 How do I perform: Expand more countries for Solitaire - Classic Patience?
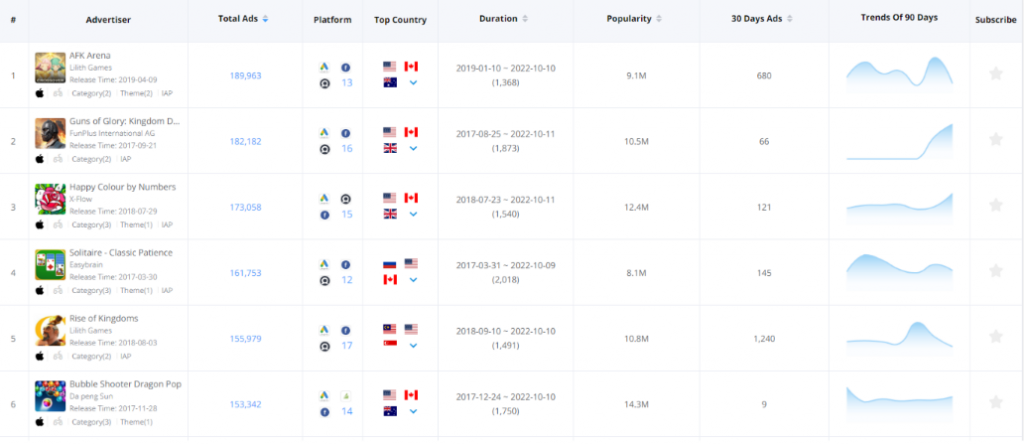413,280
